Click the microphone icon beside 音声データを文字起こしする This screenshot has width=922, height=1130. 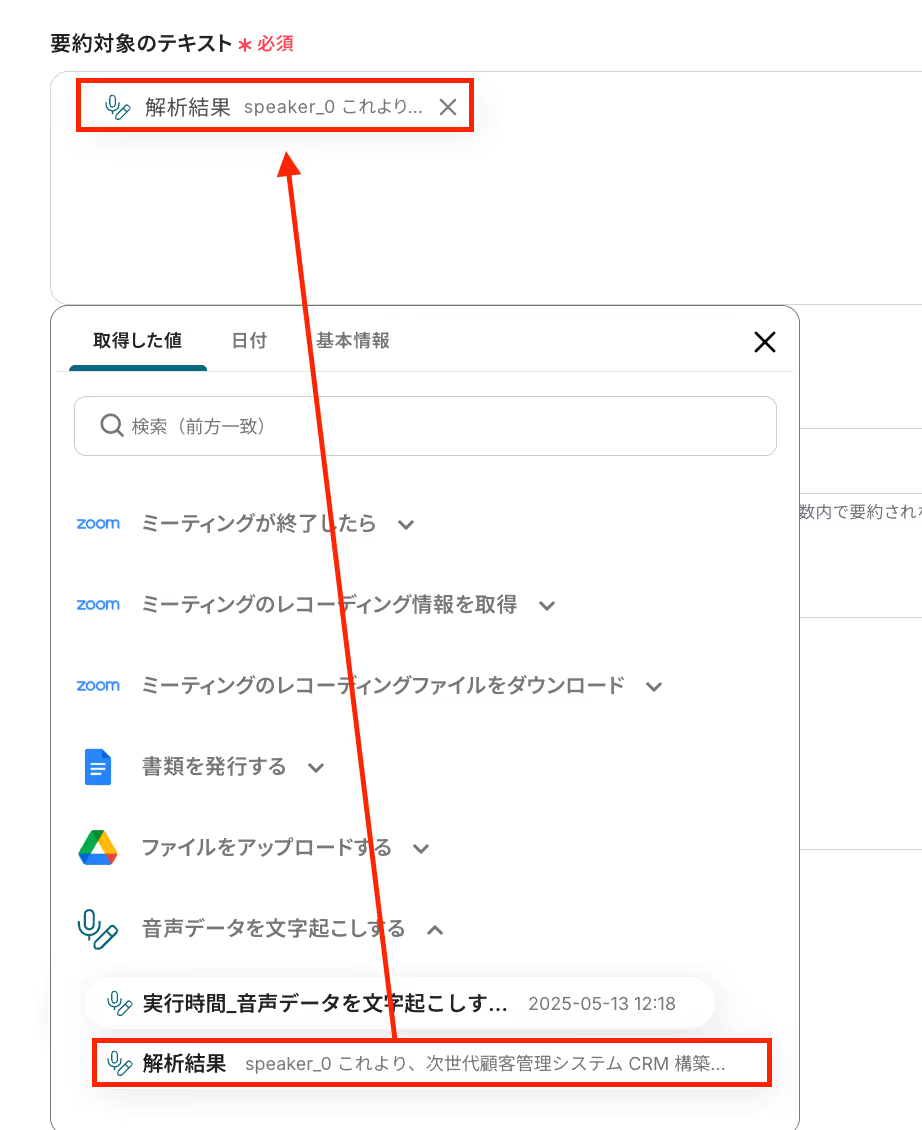coord(97,929)
